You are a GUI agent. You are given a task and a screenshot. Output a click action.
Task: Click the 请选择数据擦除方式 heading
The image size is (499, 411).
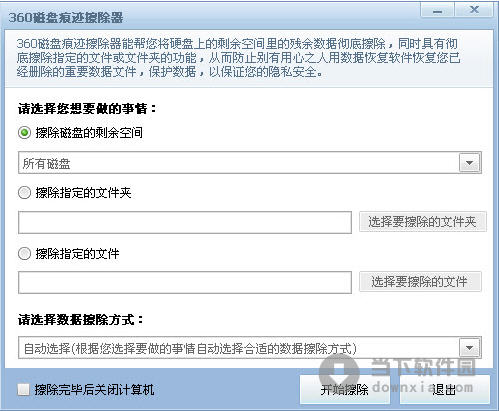pyautogui.click(x=80, y=320)
